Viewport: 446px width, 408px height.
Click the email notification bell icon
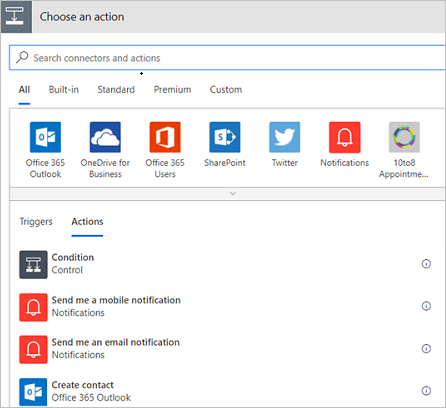pyautogui.click(x=33, y=349)
